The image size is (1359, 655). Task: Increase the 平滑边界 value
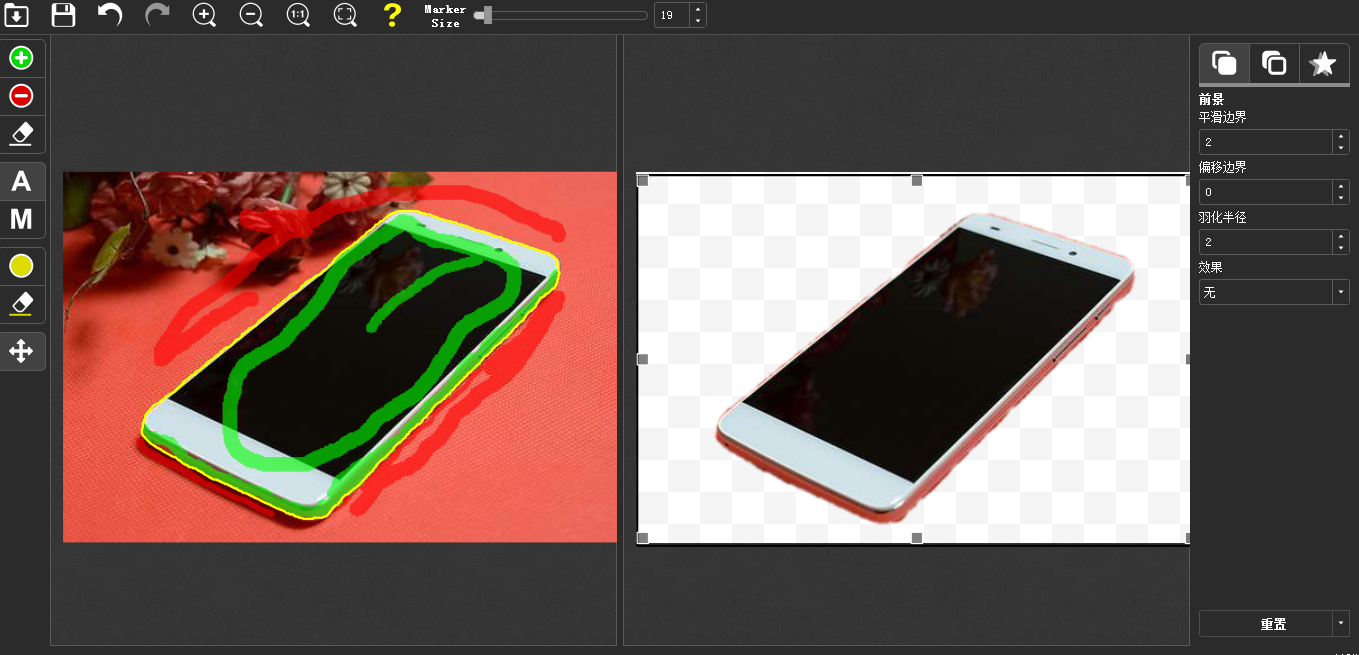pos(1341,136)
